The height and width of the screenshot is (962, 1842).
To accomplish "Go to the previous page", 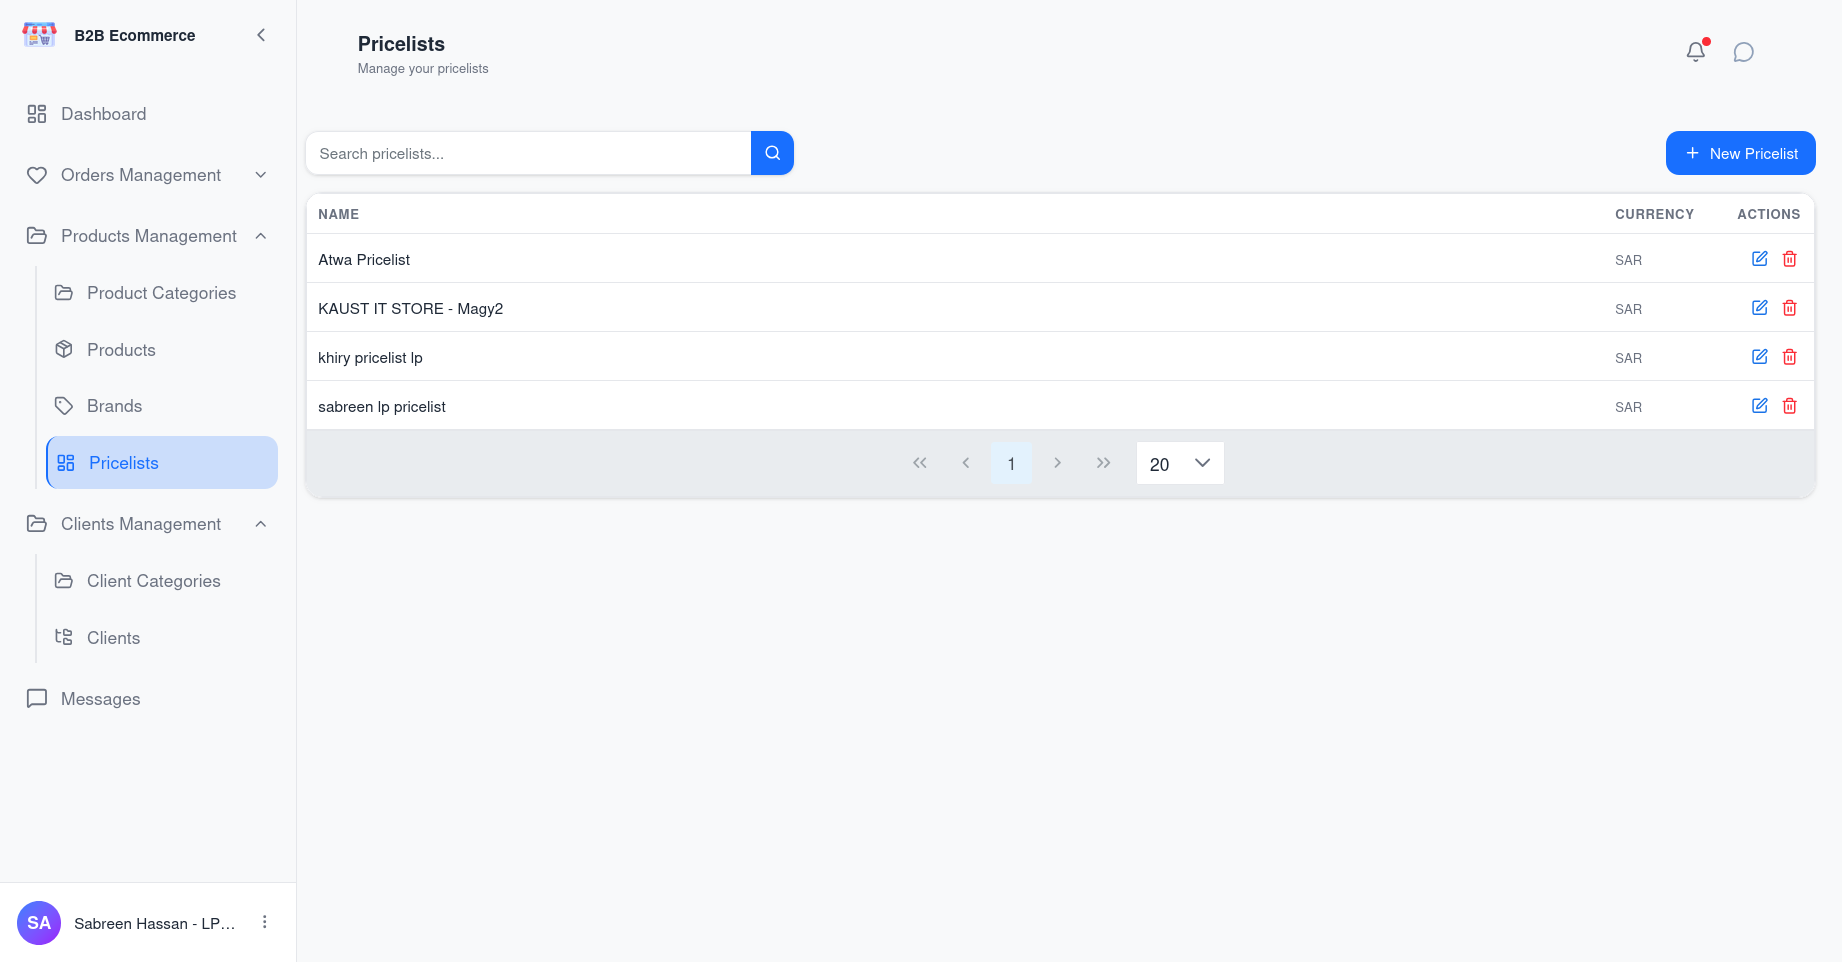I will pyautogui.click(x=966, y=463).
